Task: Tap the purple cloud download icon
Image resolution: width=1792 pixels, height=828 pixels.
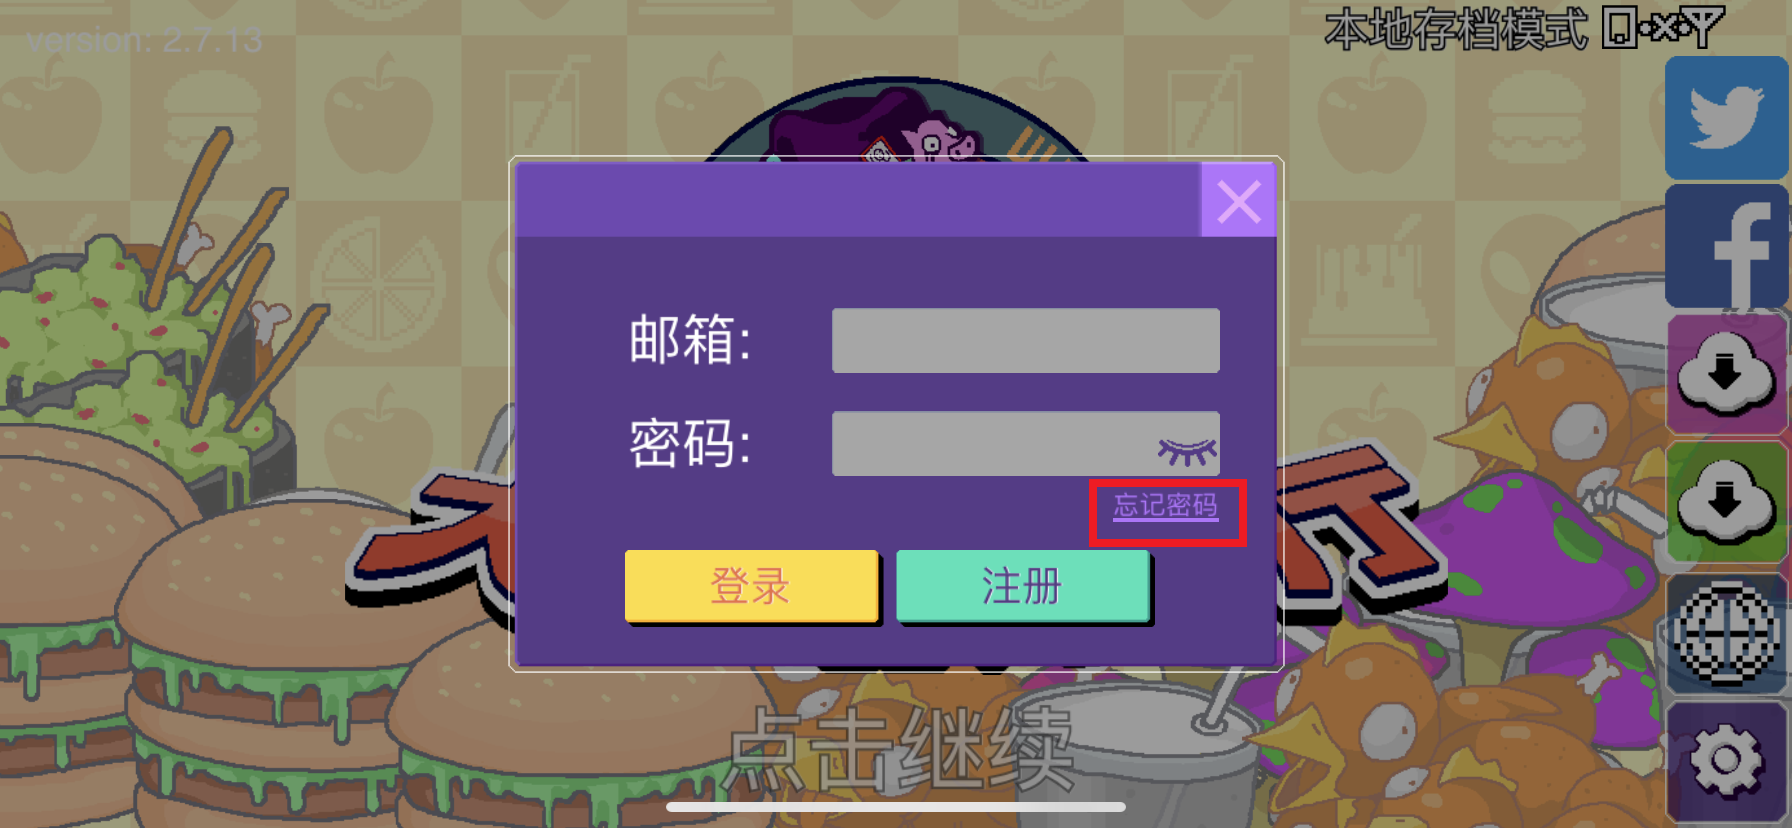Action: pos(1727,374)
